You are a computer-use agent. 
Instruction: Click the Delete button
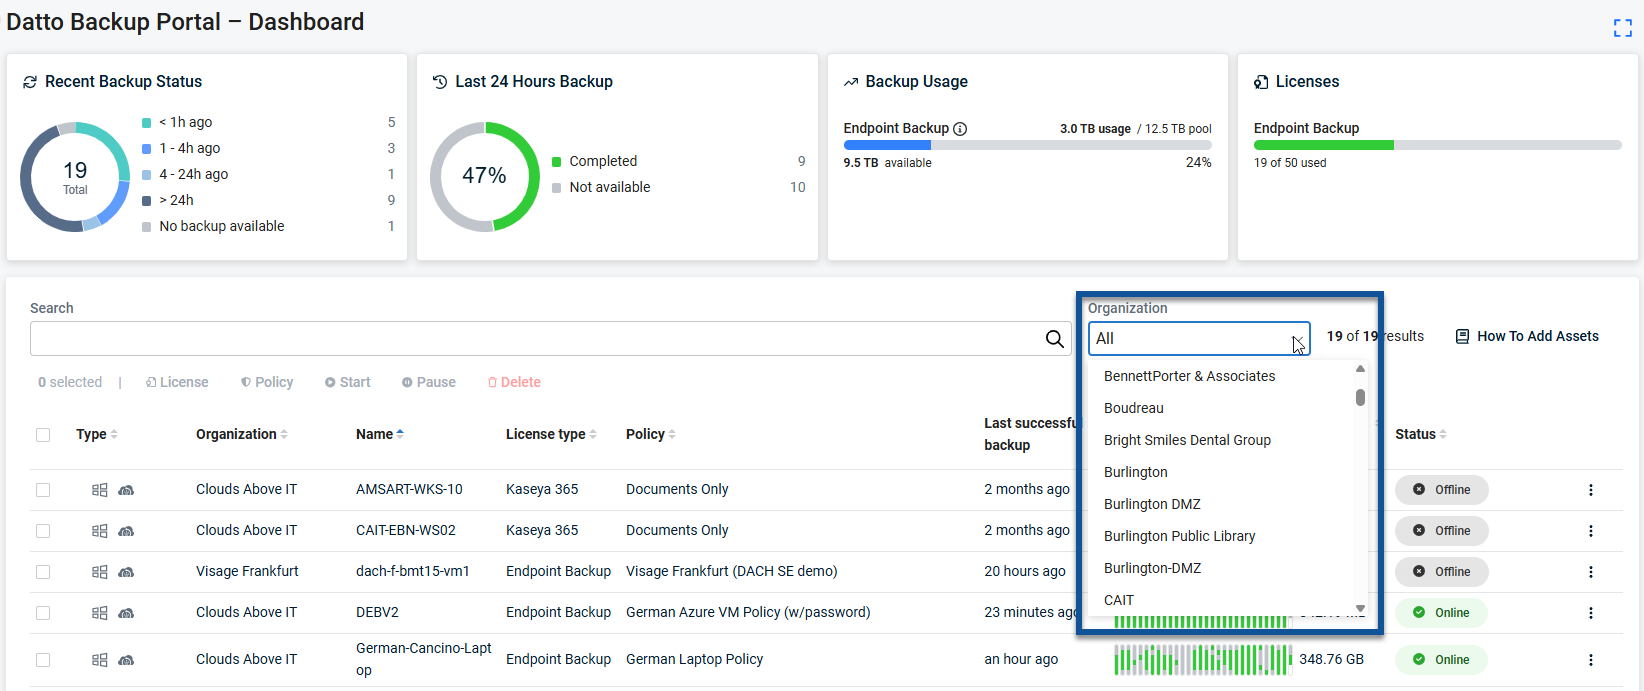514,382
